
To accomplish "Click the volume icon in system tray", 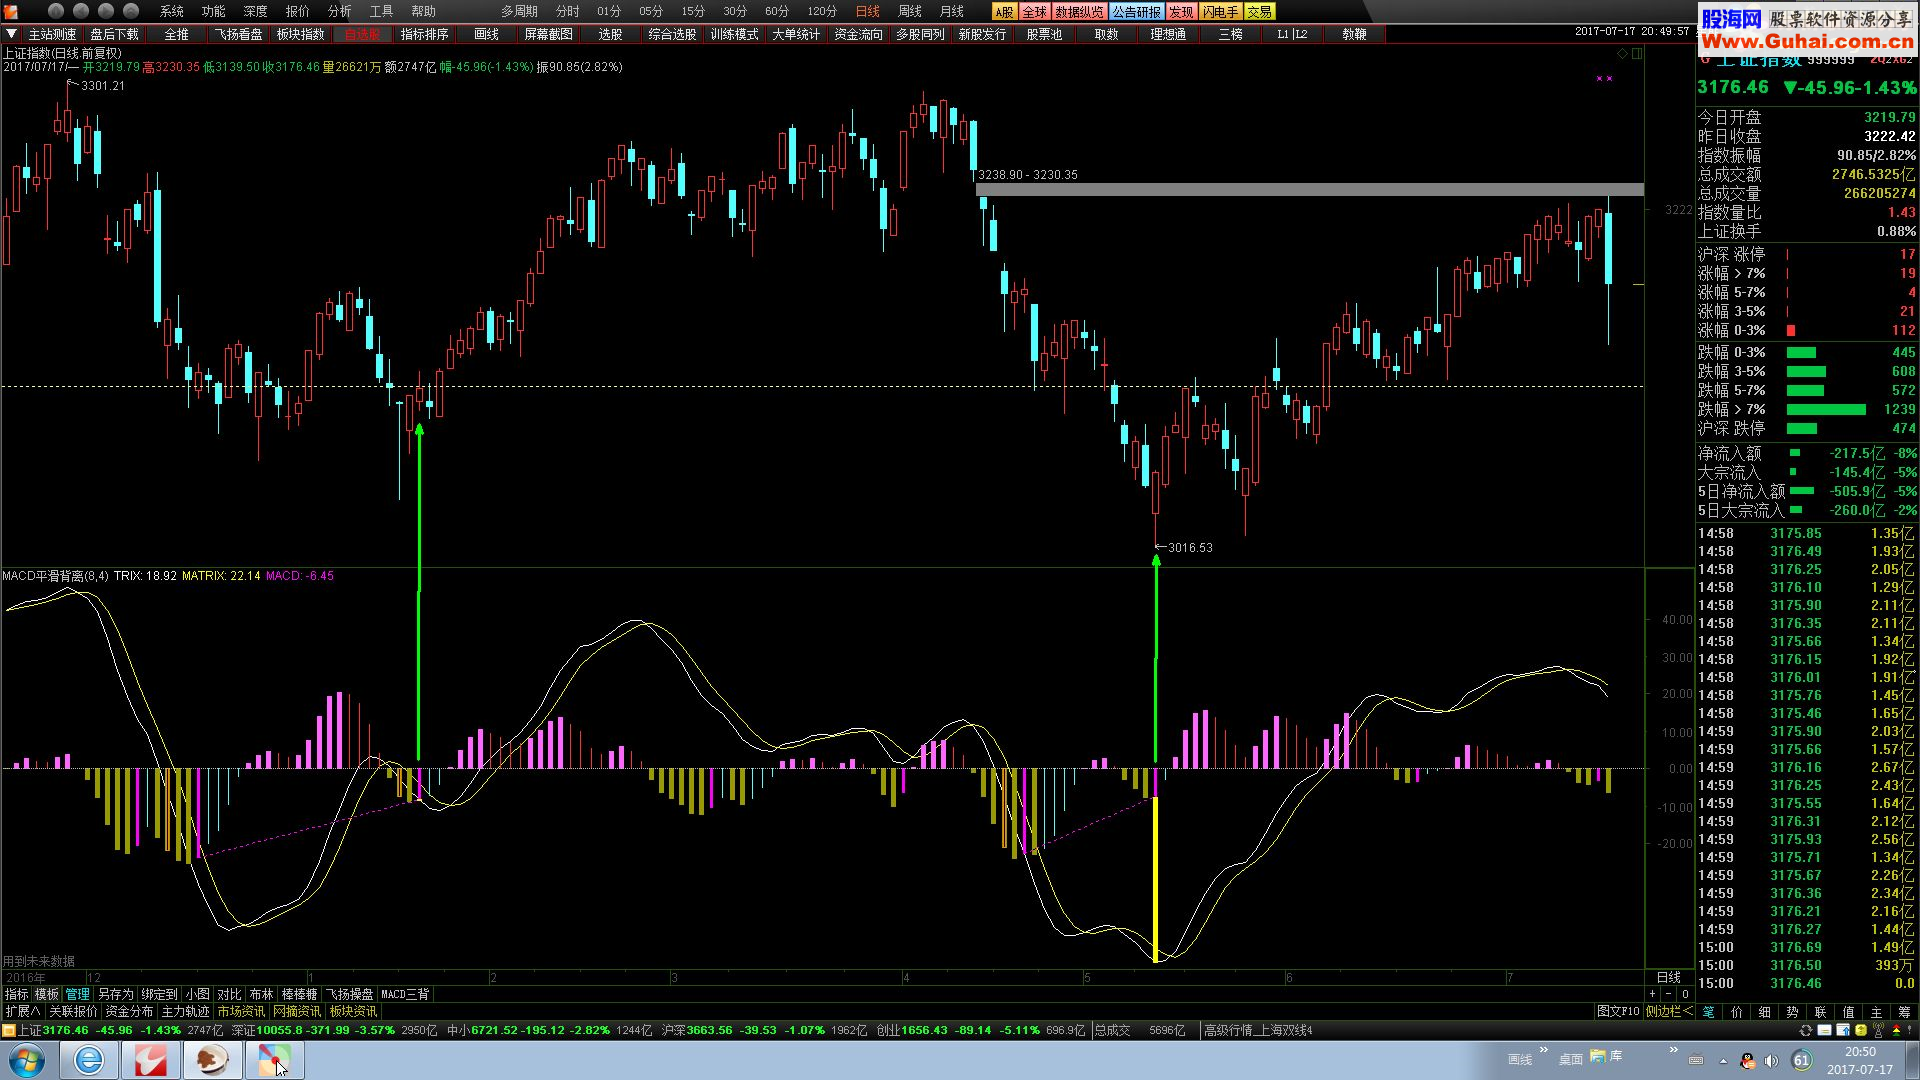I will coord(1771,1061).
